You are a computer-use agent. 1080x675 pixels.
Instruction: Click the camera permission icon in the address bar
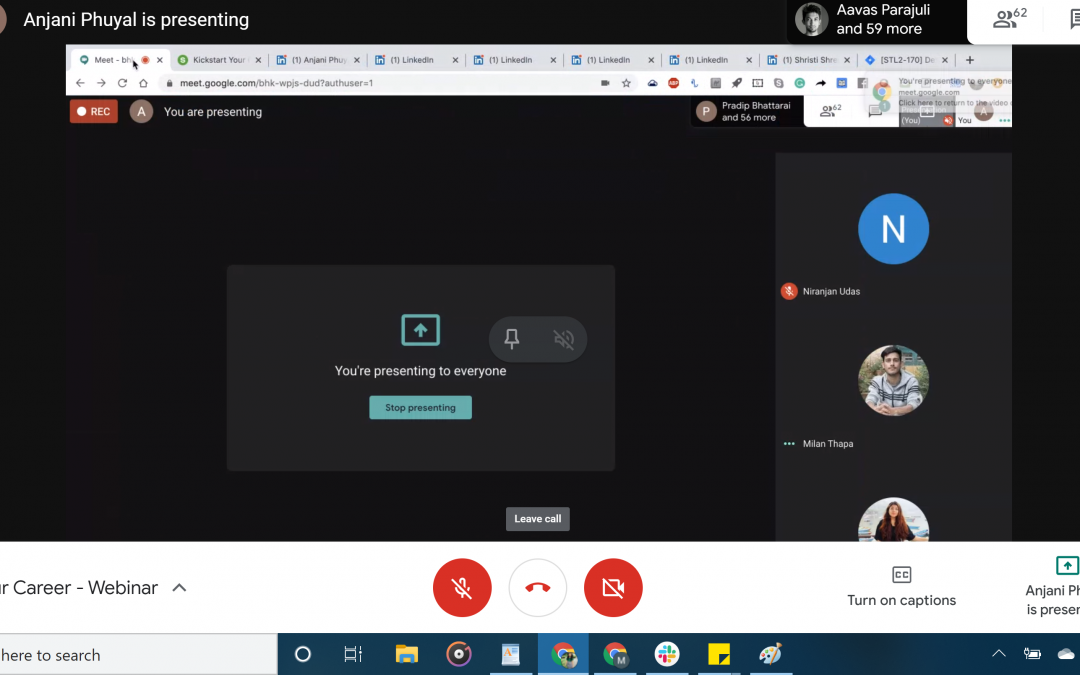[x=605, y=83]
